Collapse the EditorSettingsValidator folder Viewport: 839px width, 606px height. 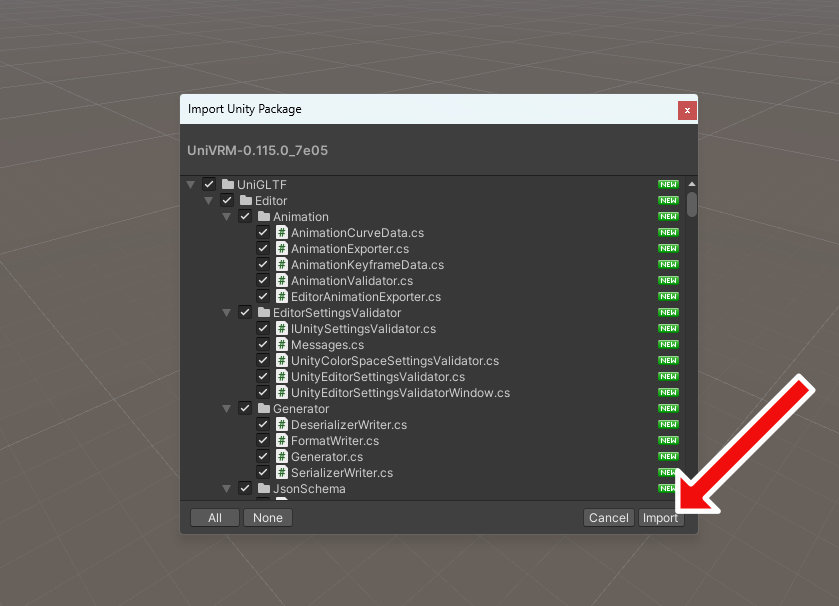click(227, 312)
